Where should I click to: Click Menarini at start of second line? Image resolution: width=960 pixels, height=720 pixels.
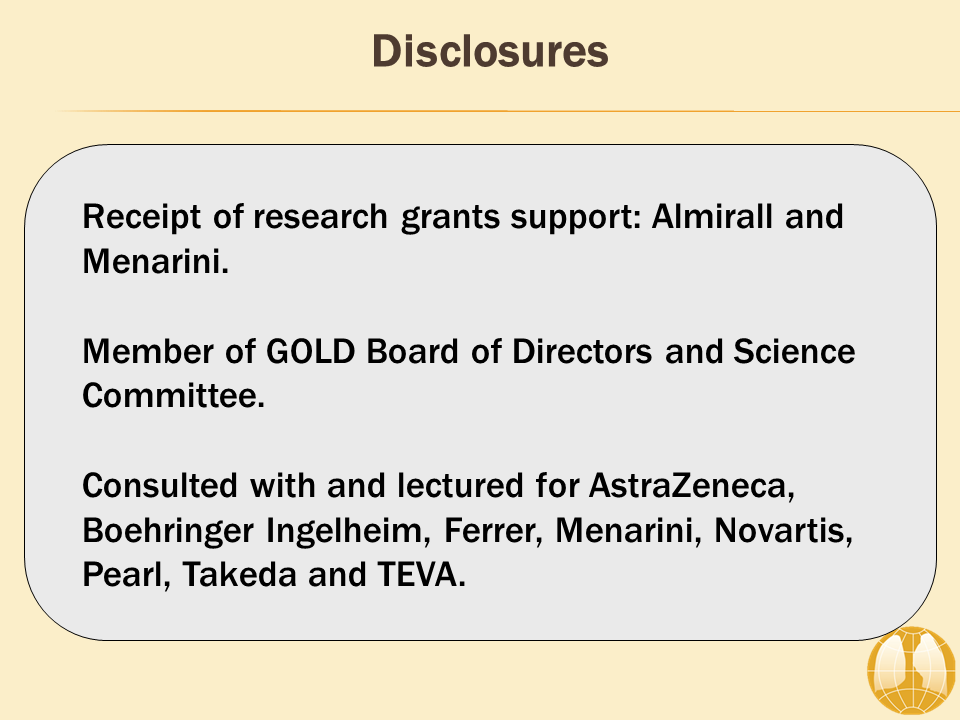point(156,261)
